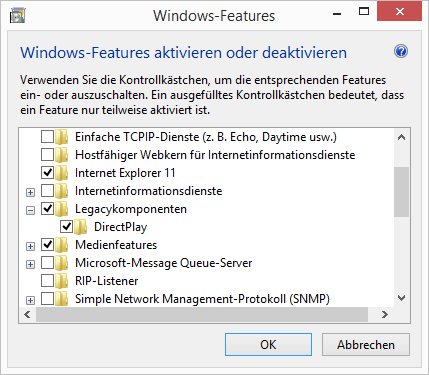Viewport: 429px width, 375px height.
Task: Click the horizontal scrollbar thumb
Action: click(202, 314)
